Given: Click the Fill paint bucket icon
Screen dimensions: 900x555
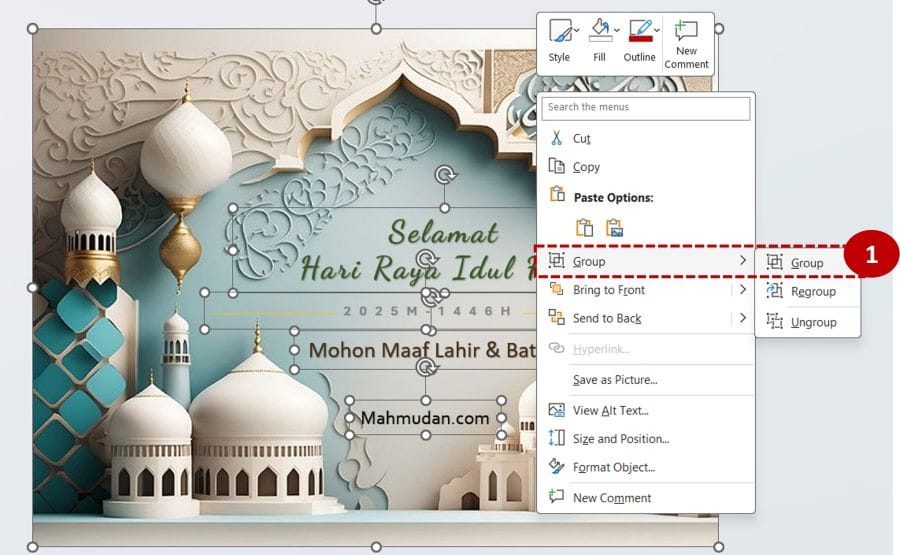Looking at the screenshot, I should (x=598, y=30).
